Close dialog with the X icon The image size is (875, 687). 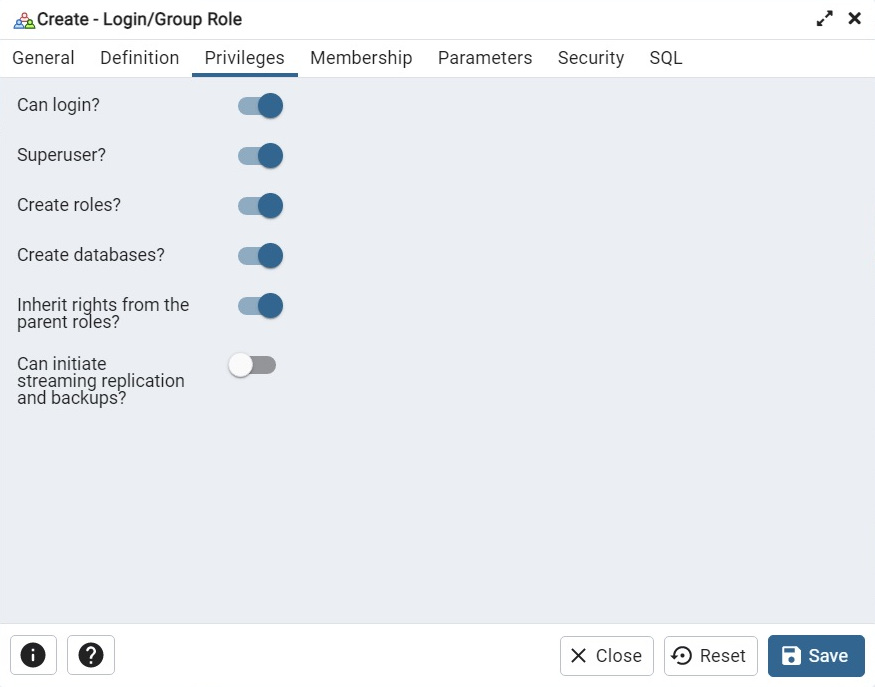pyautogui.click(x=854, y=18)
